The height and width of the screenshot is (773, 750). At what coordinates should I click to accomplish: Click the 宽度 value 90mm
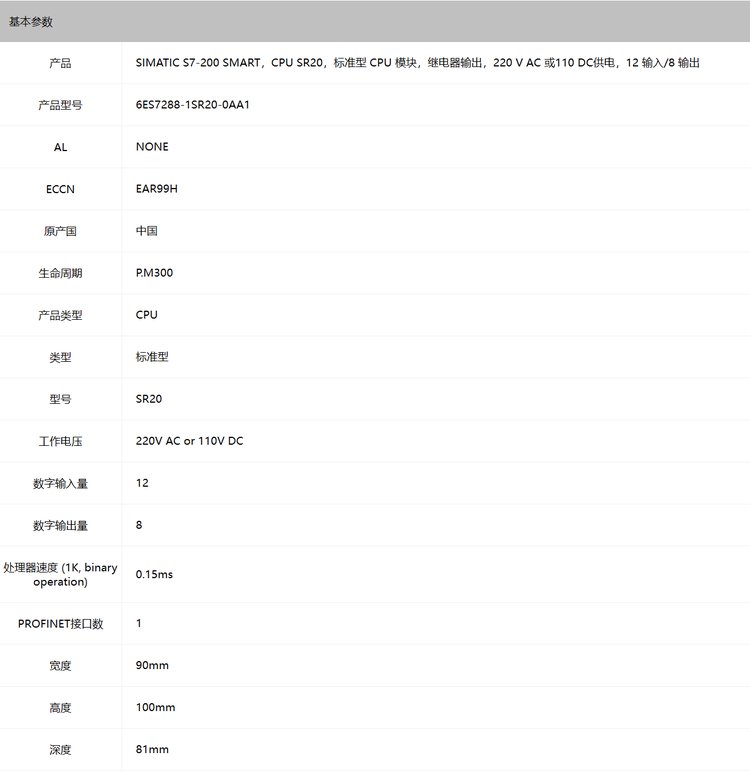(x=152, y=665)
